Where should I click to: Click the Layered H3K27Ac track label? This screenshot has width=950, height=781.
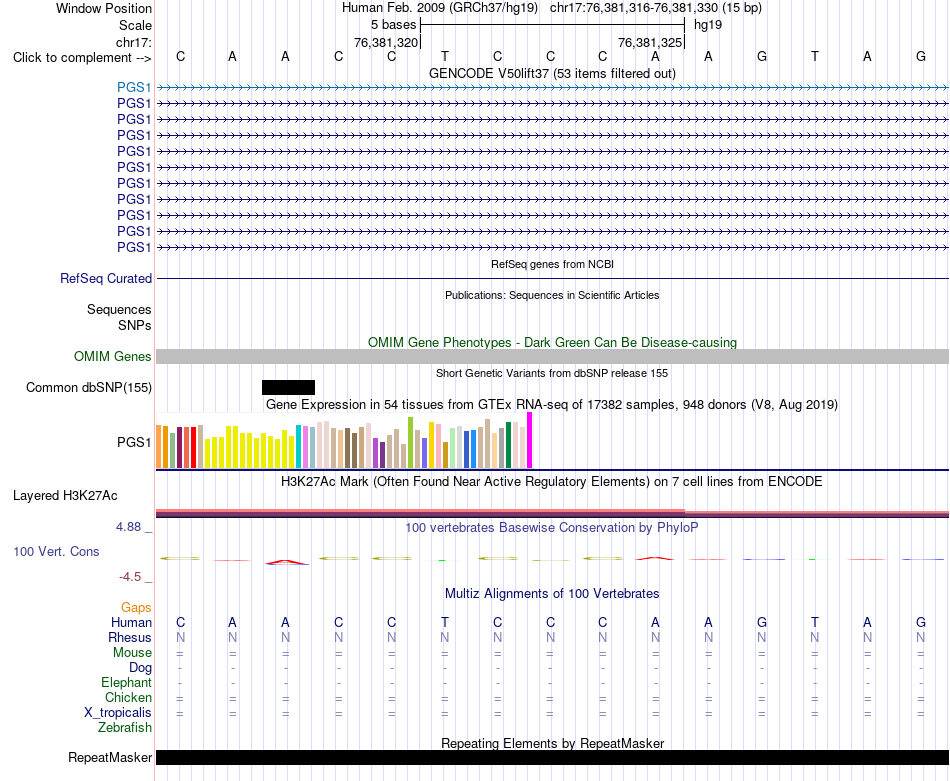tap(65, 496)
